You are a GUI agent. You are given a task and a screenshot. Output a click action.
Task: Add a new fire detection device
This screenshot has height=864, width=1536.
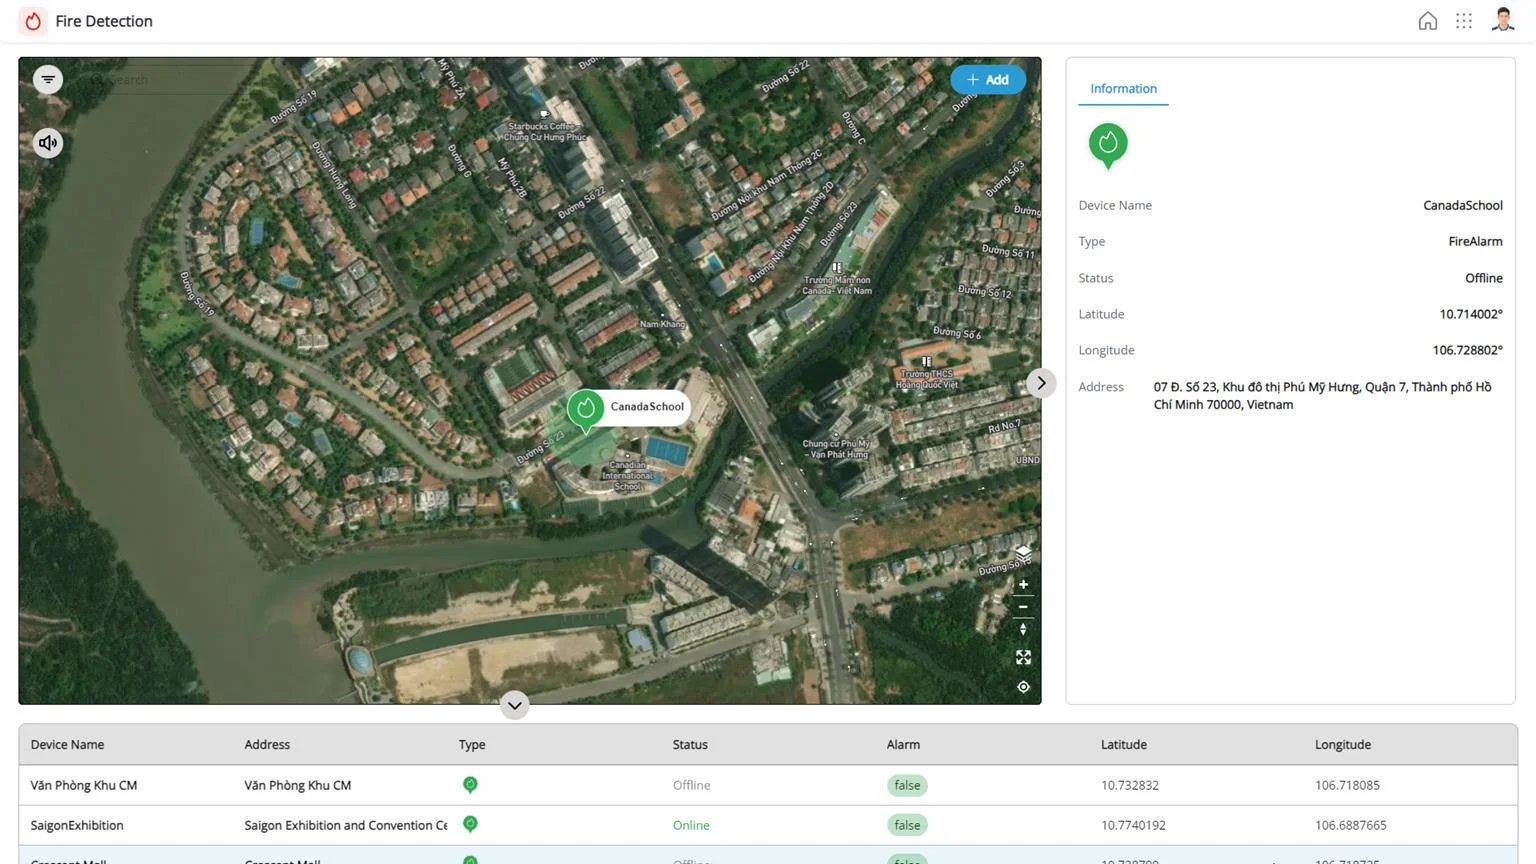tap(987, 80)
